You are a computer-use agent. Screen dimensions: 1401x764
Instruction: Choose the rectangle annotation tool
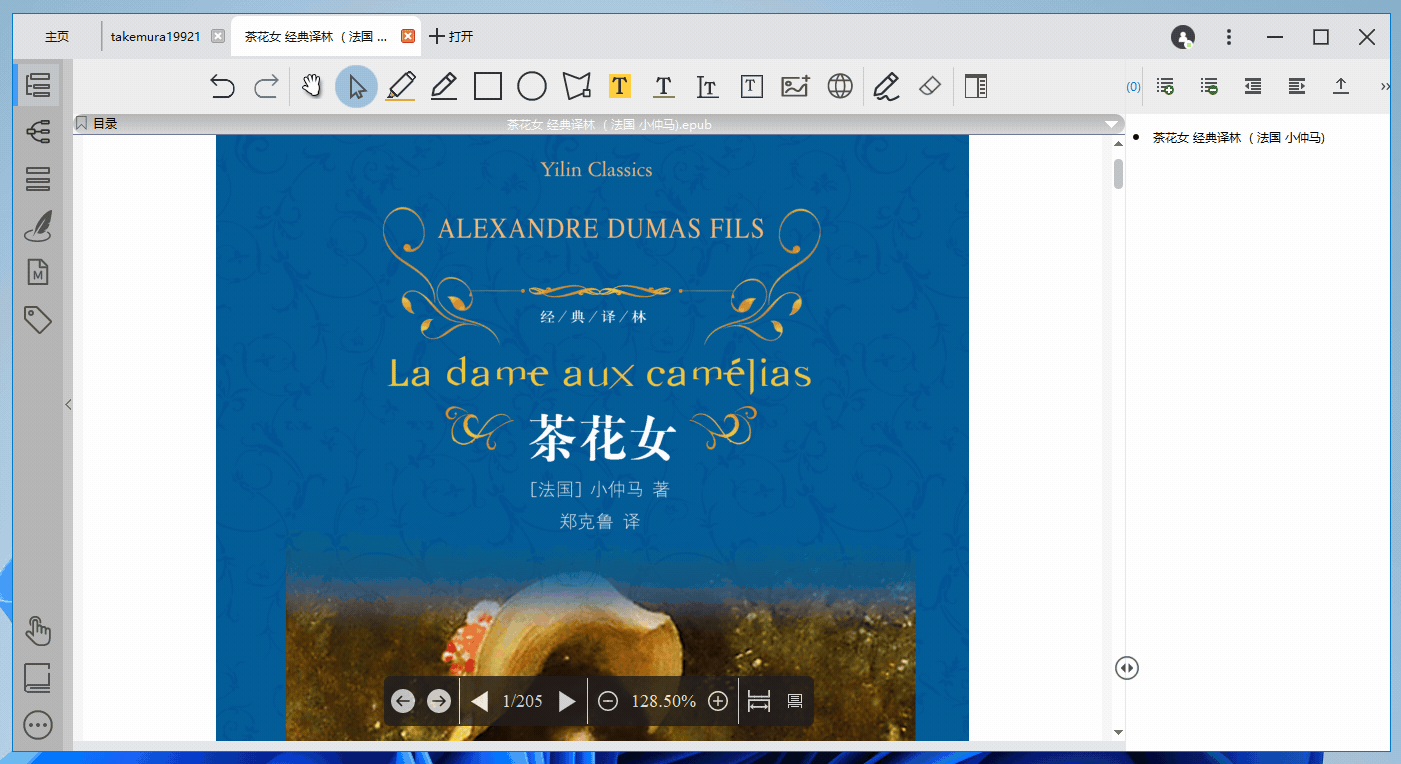488,86
